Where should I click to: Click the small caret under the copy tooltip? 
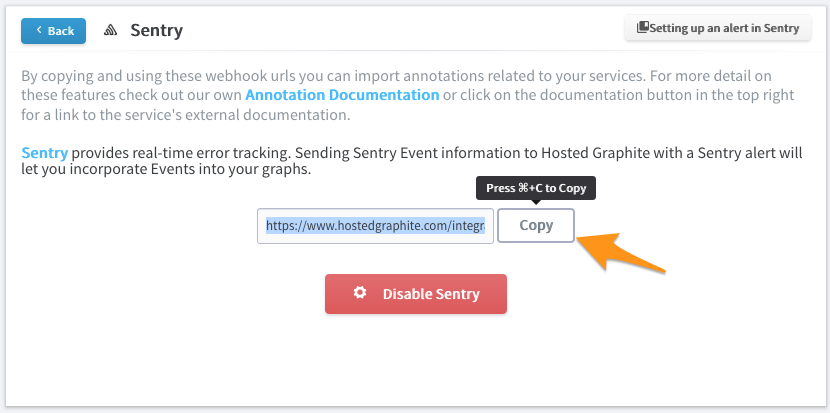[x=536, y=202]
